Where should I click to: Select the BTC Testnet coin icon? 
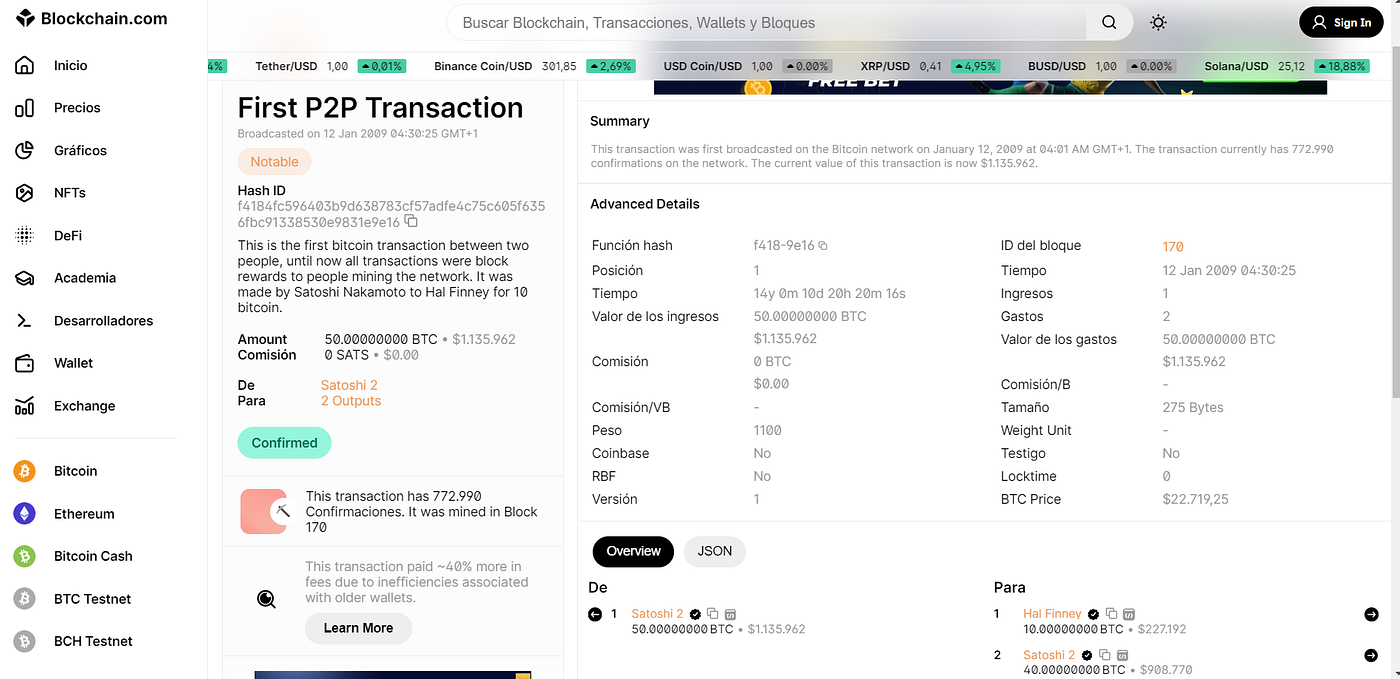[24, 599]
